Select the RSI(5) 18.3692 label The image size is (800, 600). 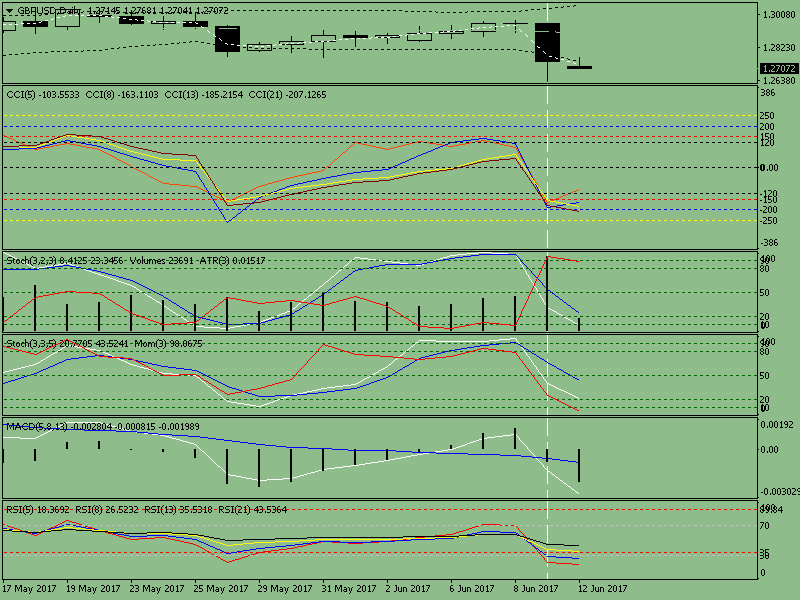pos(38,510)
